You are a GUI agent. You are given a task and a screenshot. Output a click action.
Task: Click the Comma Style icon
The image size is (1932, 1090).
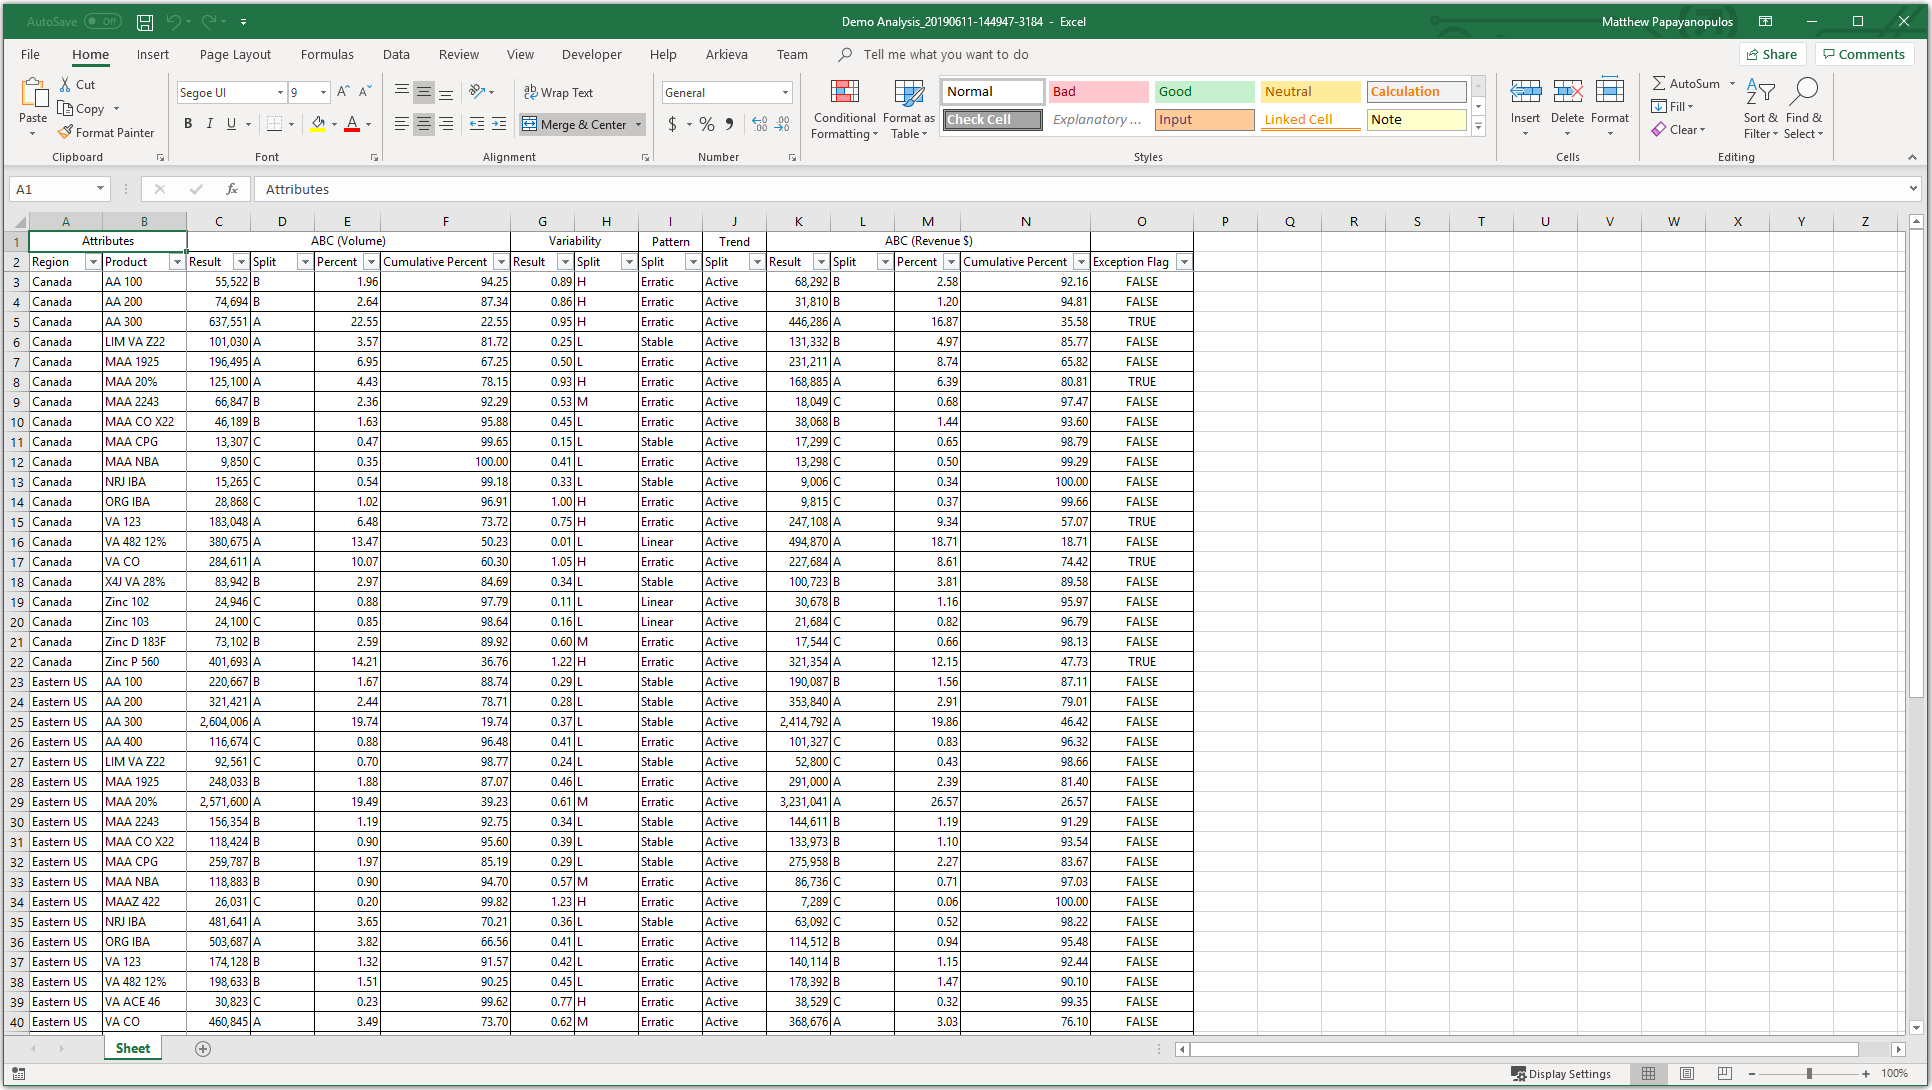[x=730, y=124]
